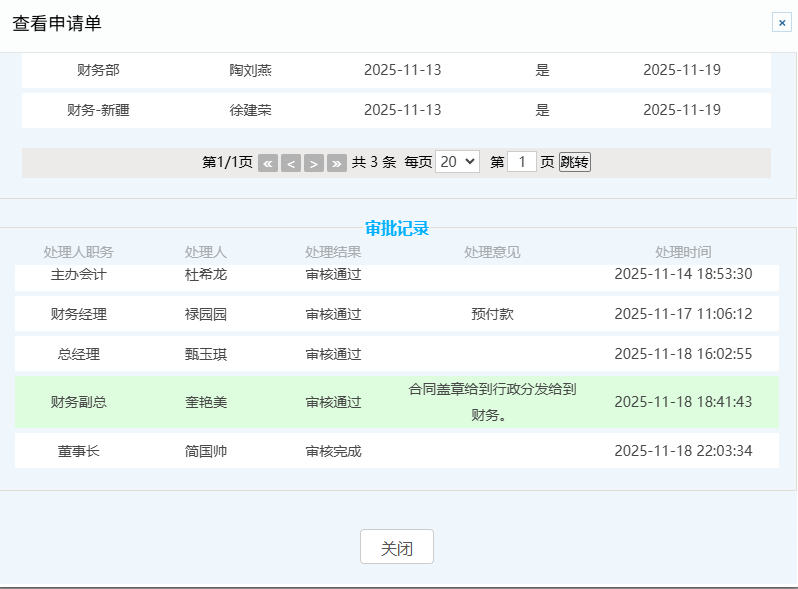Click the highlighted 财务副总 奎艳美 row
The width and height of the screenshot is (798, 589).
396,402
